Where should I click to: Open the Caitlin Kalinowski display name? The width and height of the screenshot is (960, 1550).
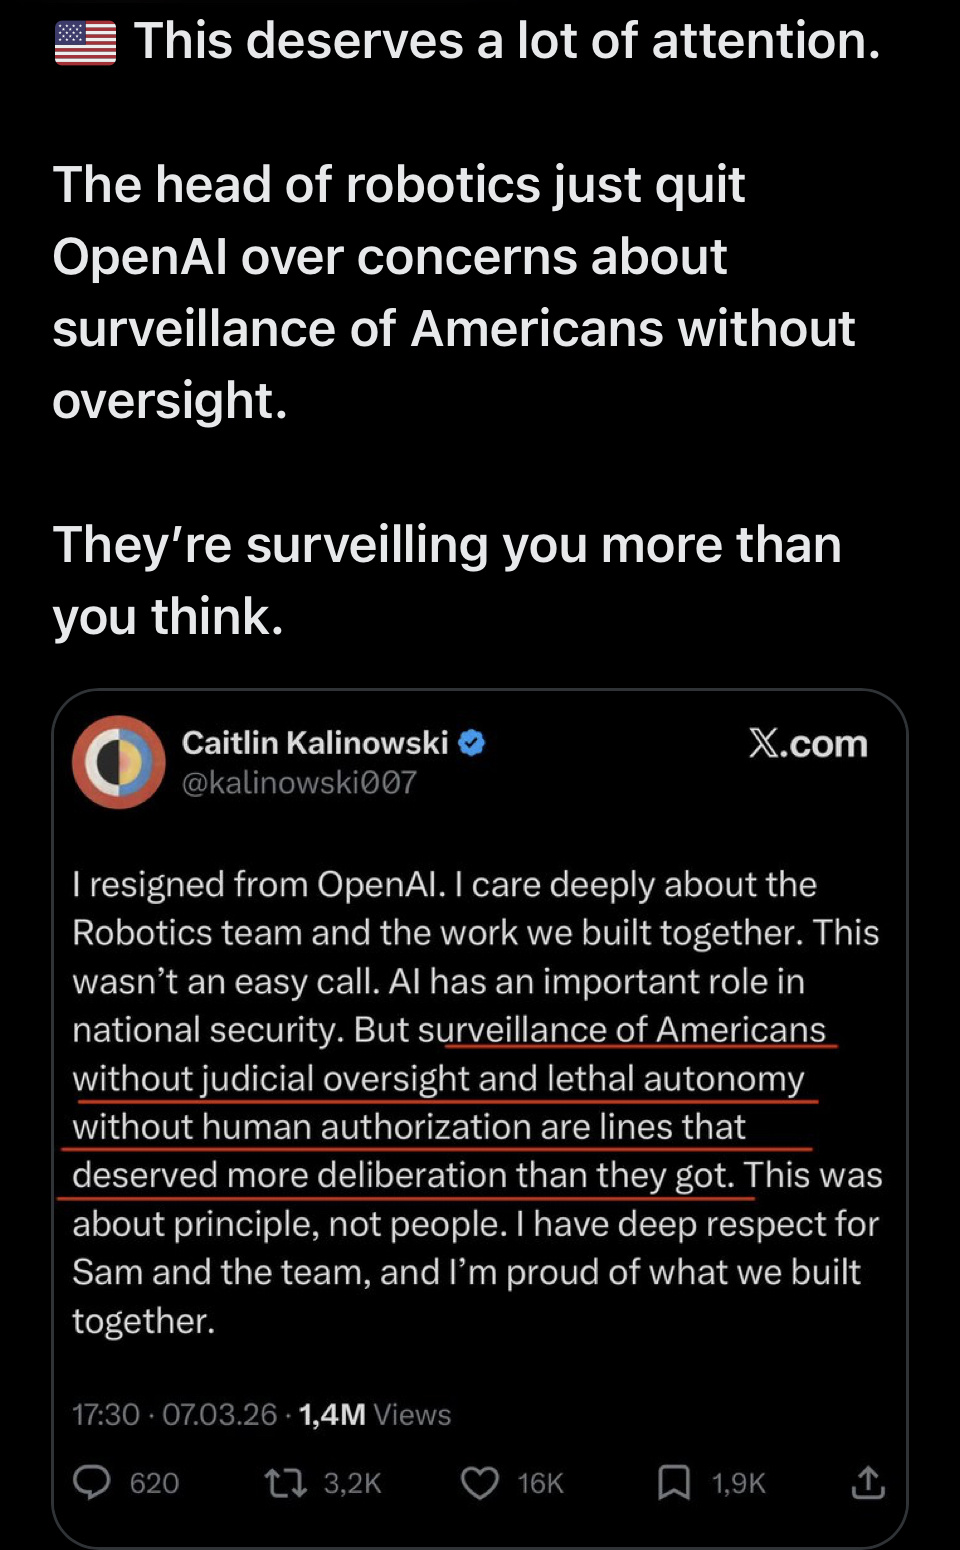314,743
